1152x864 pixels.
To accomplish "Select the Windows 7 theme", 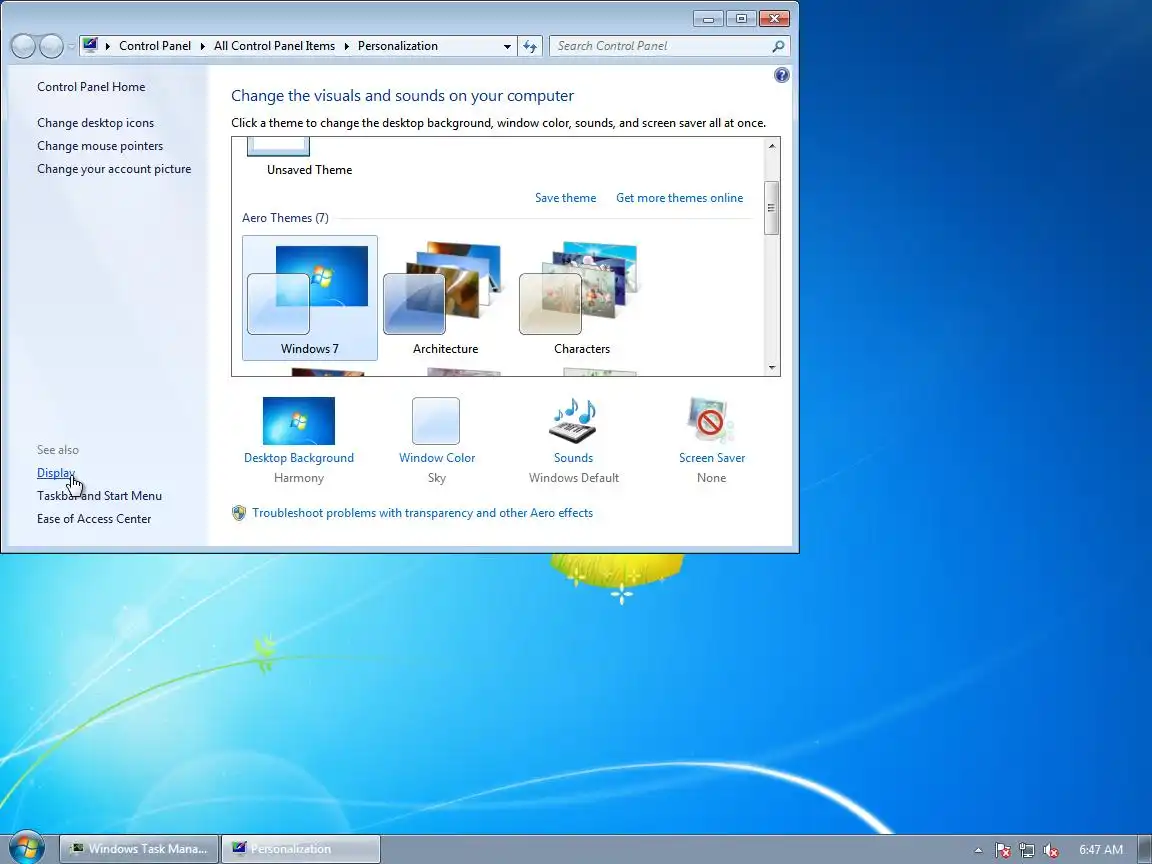I will (310, 298).
